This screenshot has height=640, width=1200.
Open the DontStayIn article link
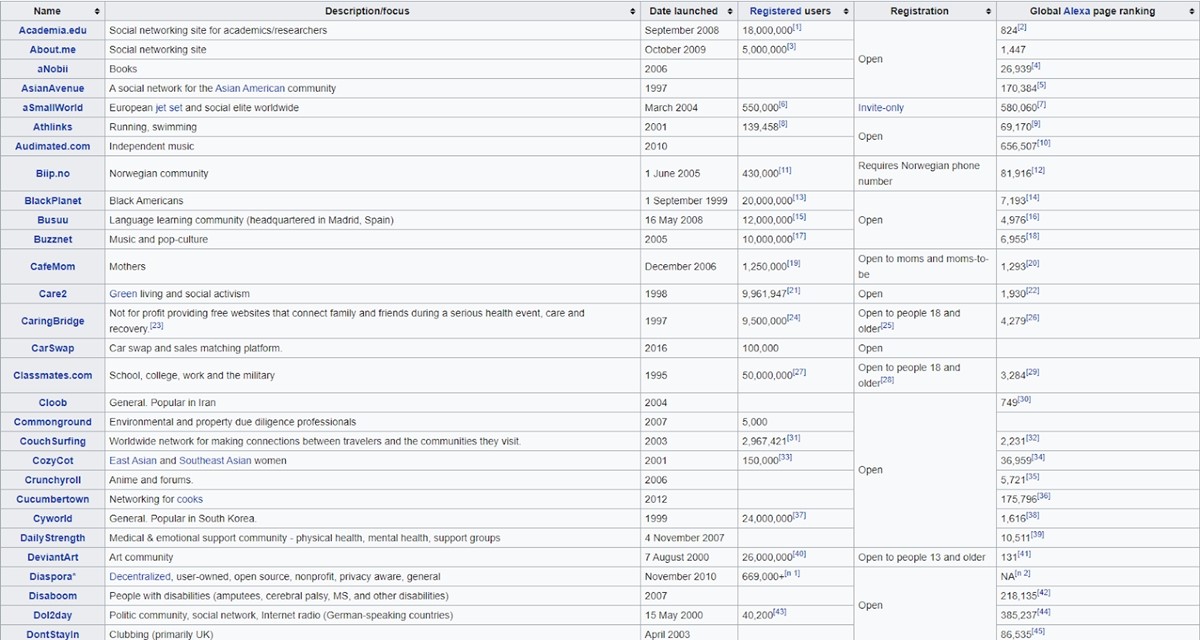point(52,635)
